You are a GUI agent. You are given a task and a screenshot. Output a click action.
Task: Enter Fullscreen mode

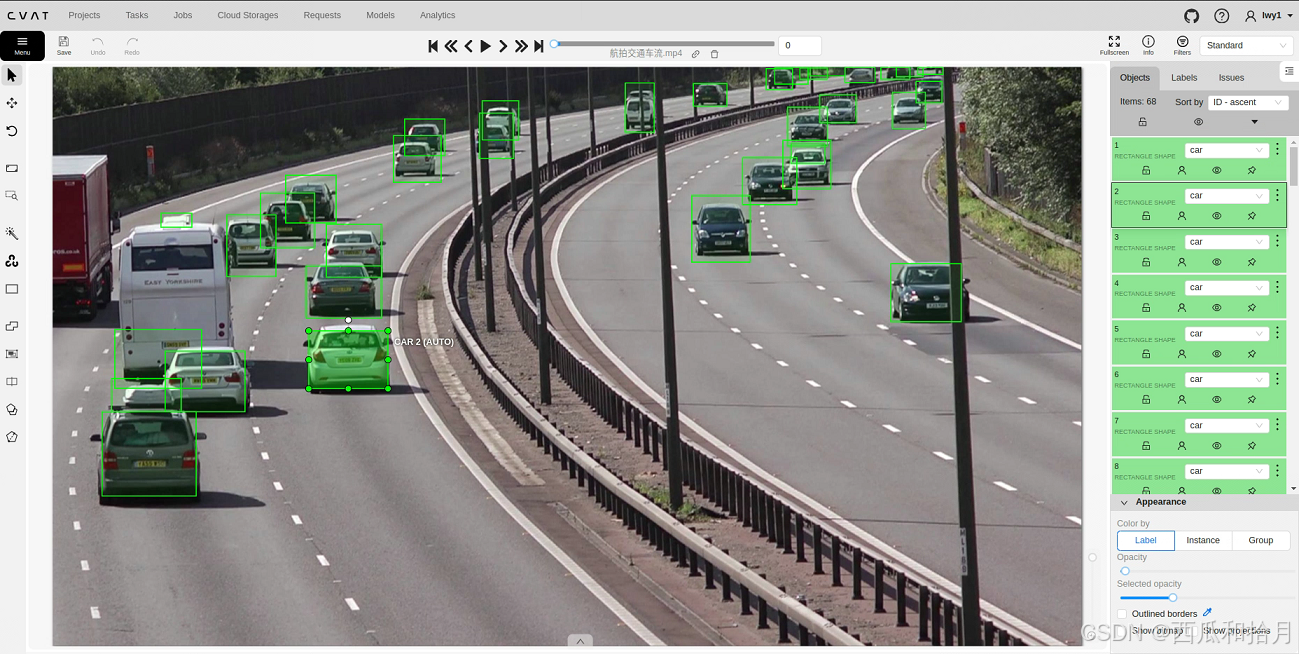tap(1114, 45)
